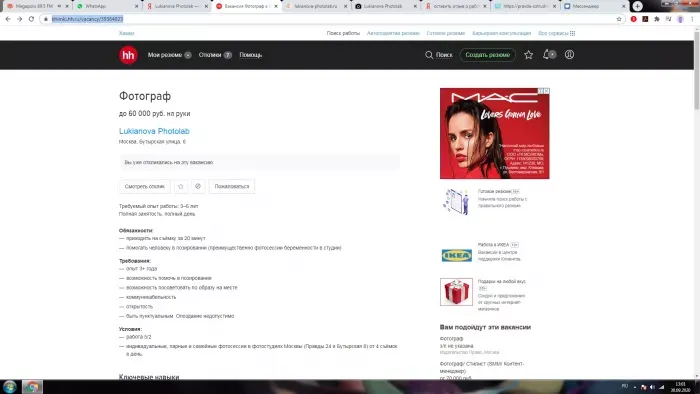Click the Пожаловаться button
This screenshot has width=700, height=394.
coord(232,187)
